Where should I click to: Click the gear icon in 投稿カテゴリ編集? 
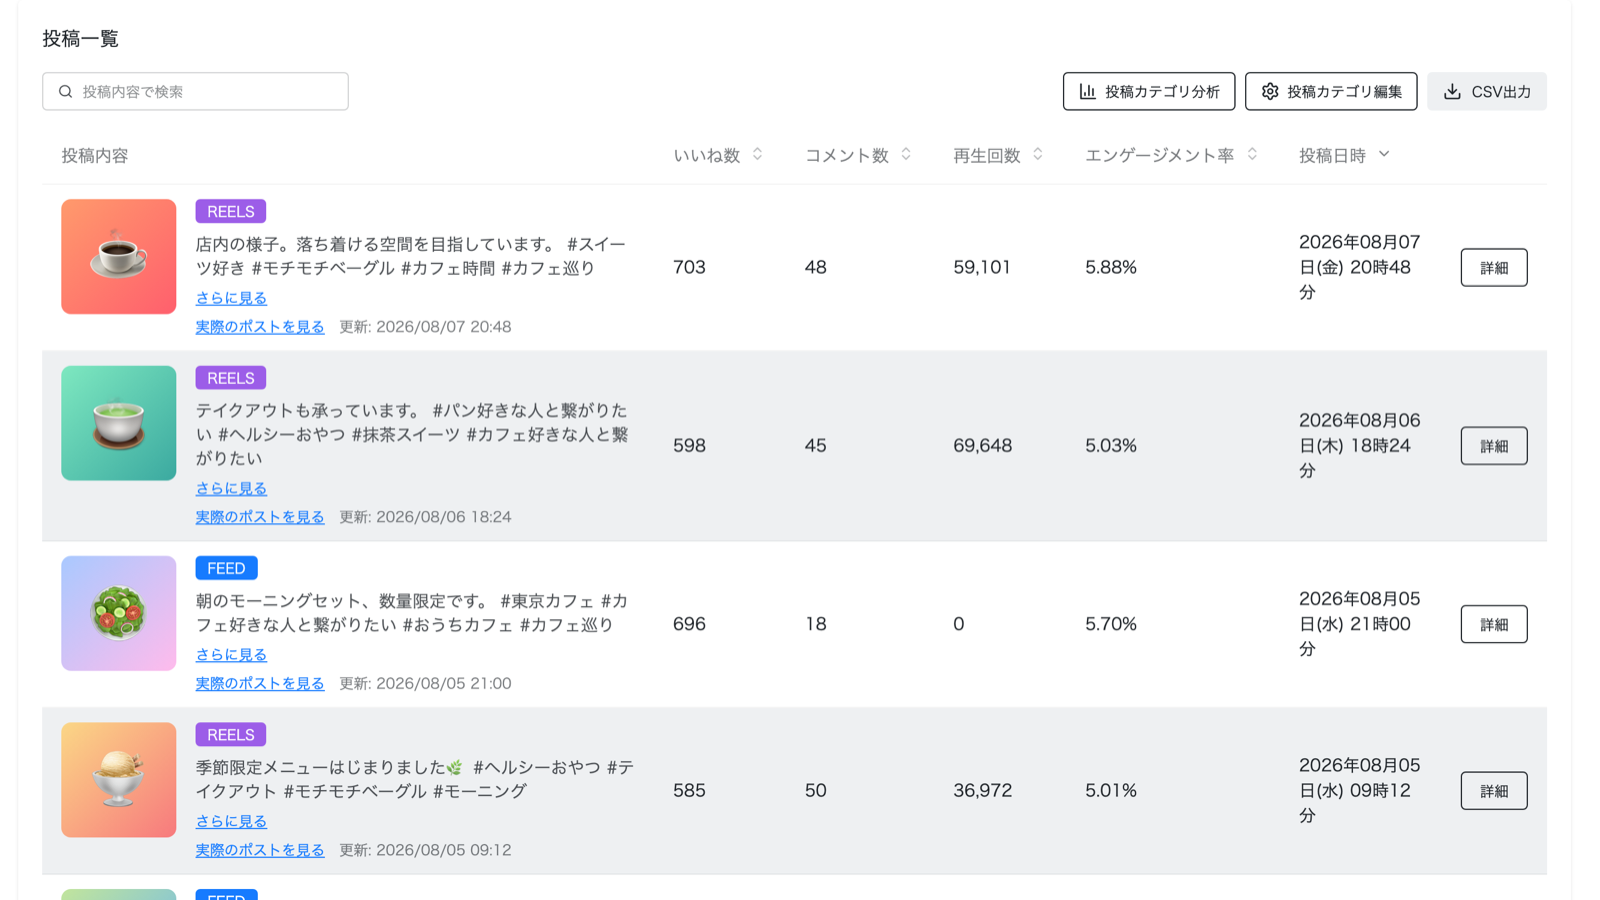click(x=1270, y=92)
